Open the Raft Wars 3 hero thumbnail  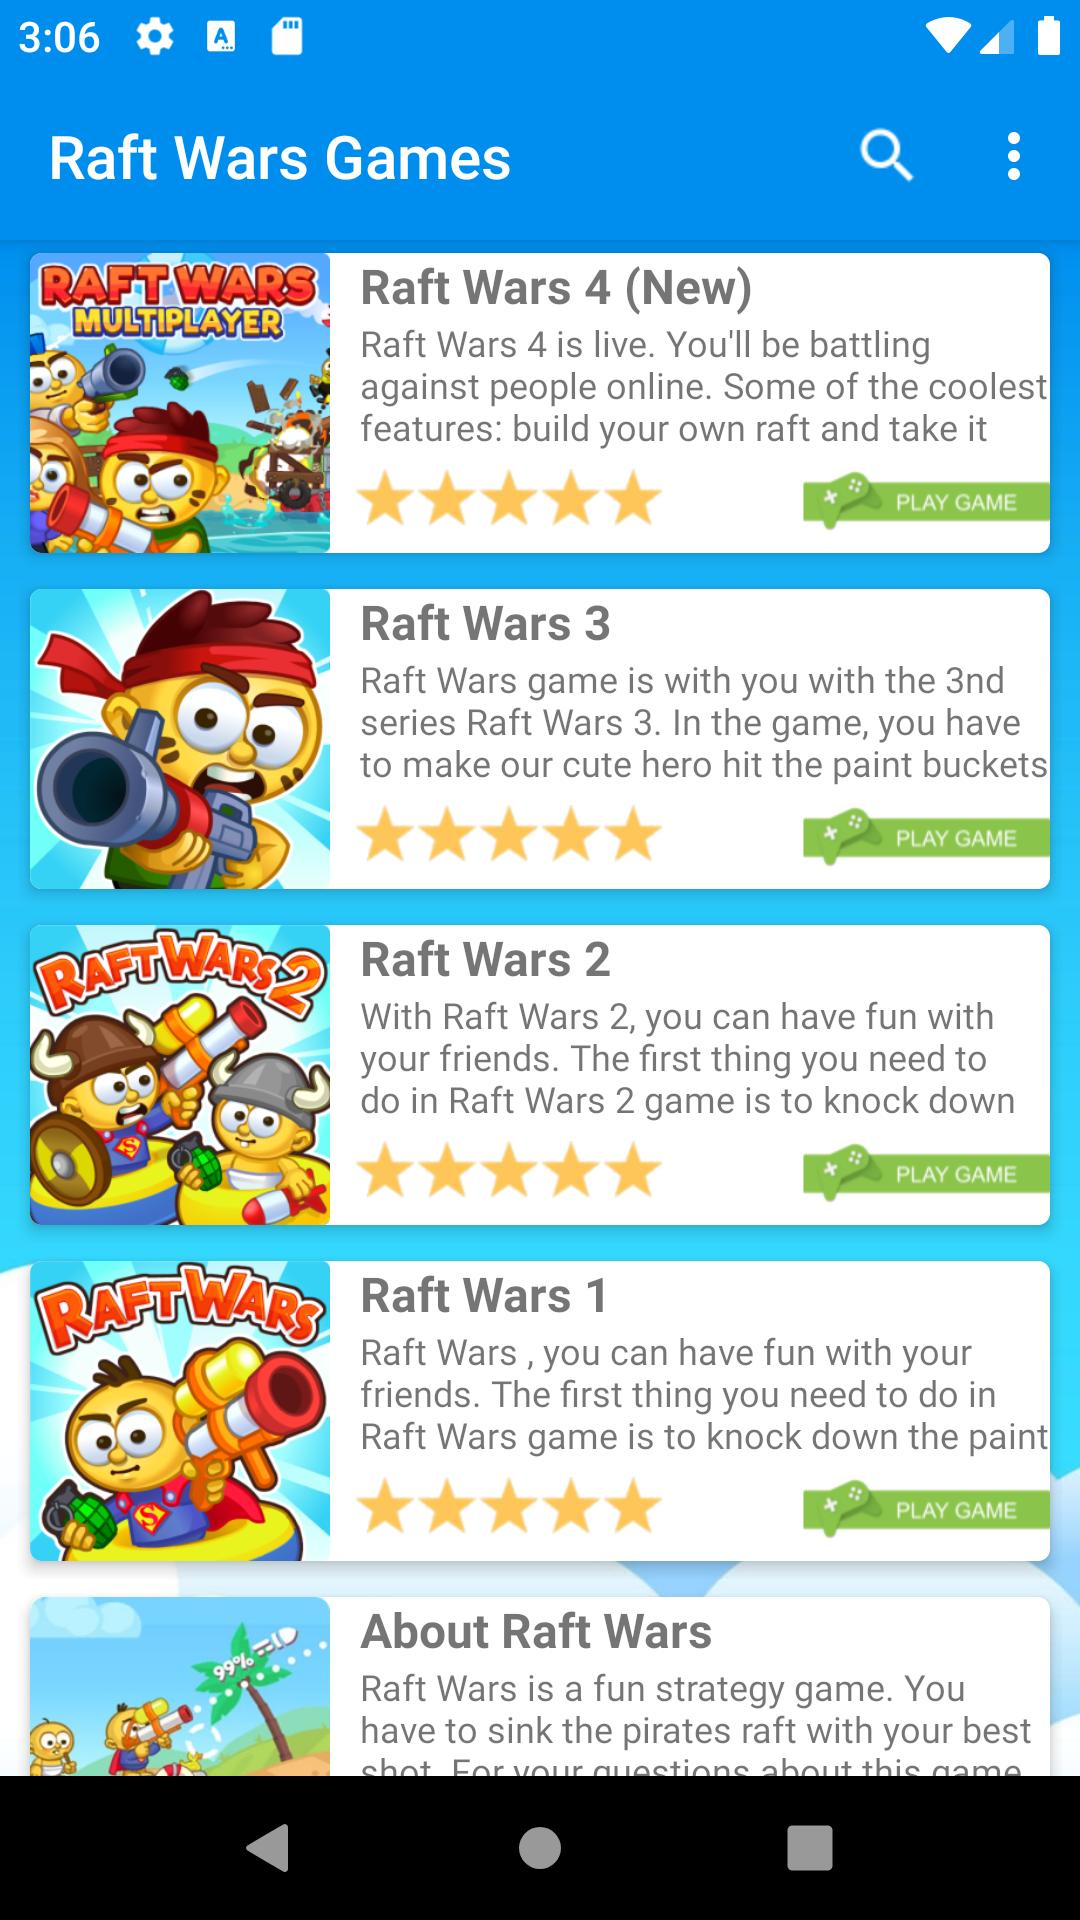(x=180, y=739)
